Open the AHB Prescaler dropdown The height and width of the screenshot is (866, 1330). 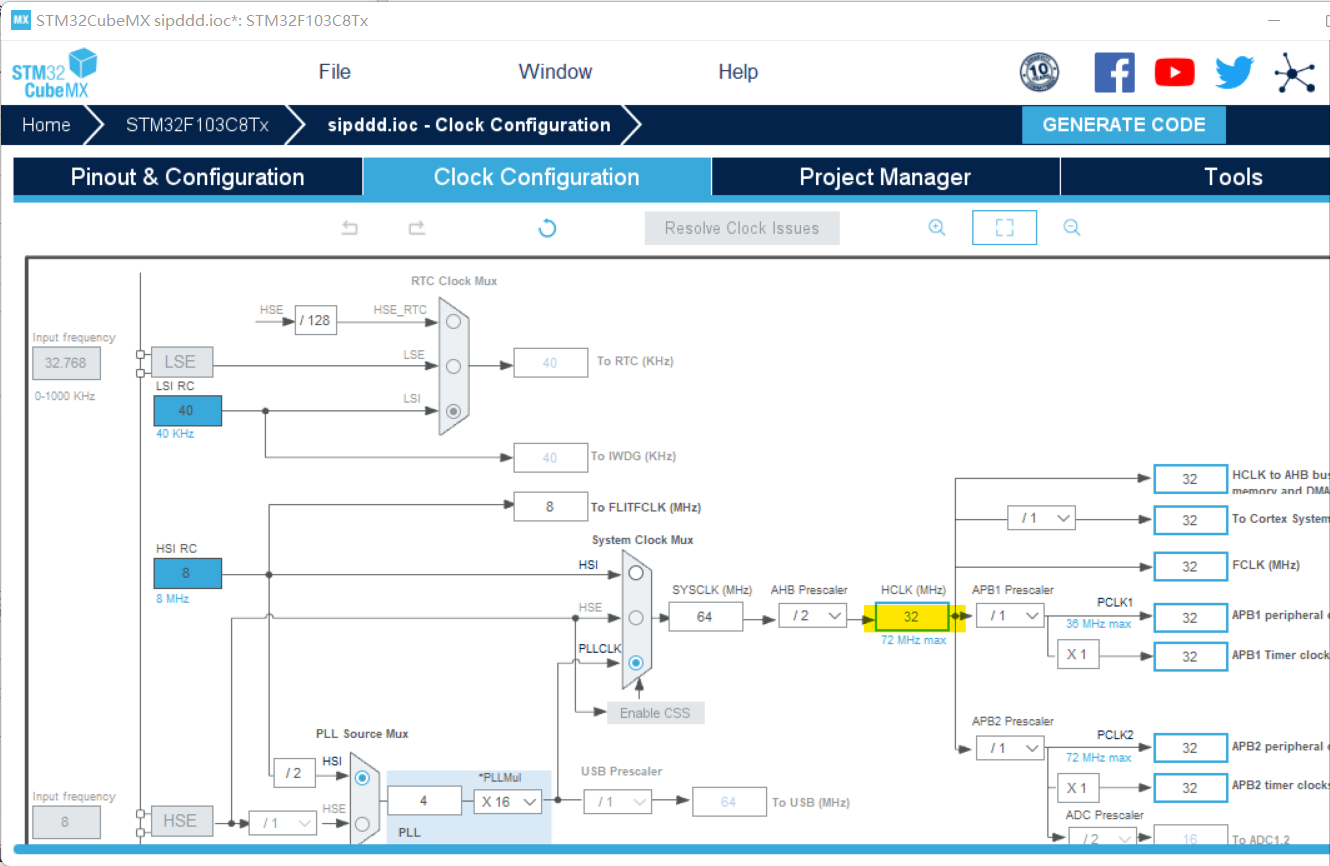click(x=813, y=616)
